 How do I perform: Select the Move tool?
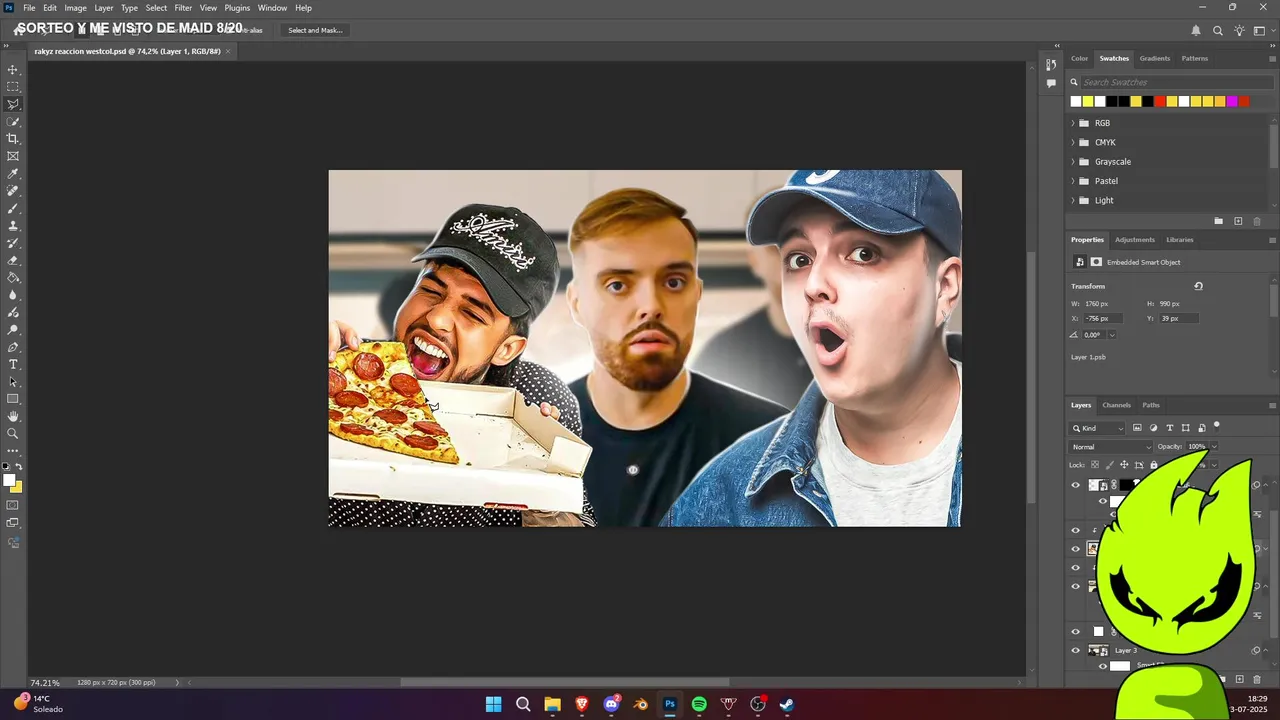point(13,70)
